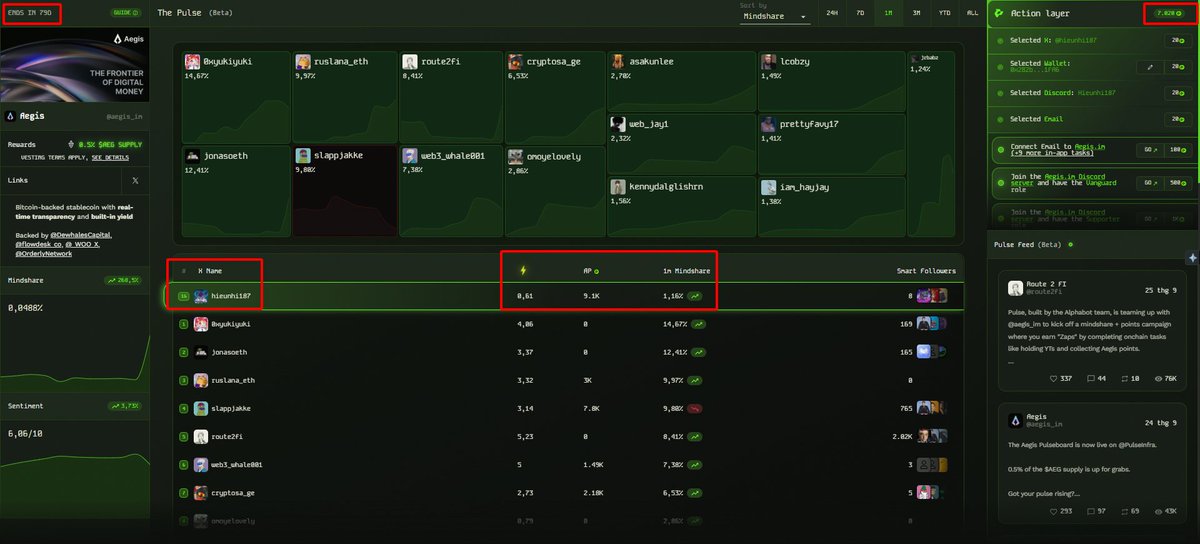
Task: Click the heart icon on Aegis post
Action: pyautogui.click(x=1054, y=511)
